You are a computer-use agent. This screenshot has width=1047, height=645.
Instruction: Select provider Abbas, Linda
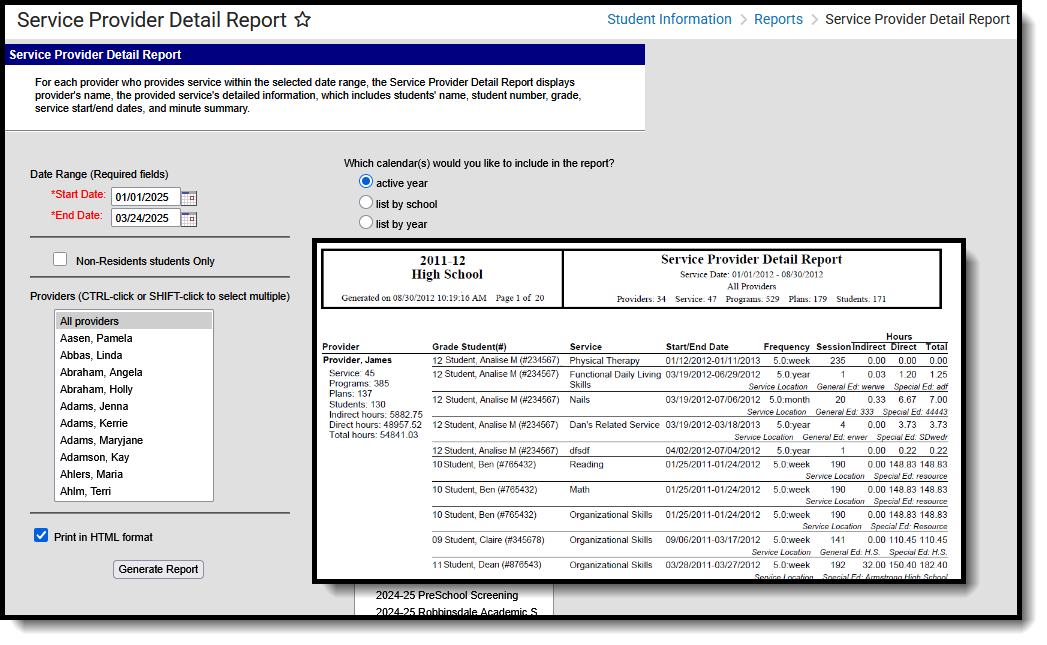(x=134, y=355)
